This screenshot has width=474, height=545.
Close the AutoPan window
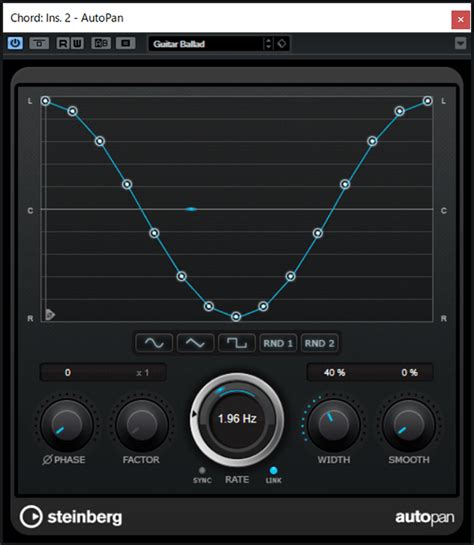point(460,19)
